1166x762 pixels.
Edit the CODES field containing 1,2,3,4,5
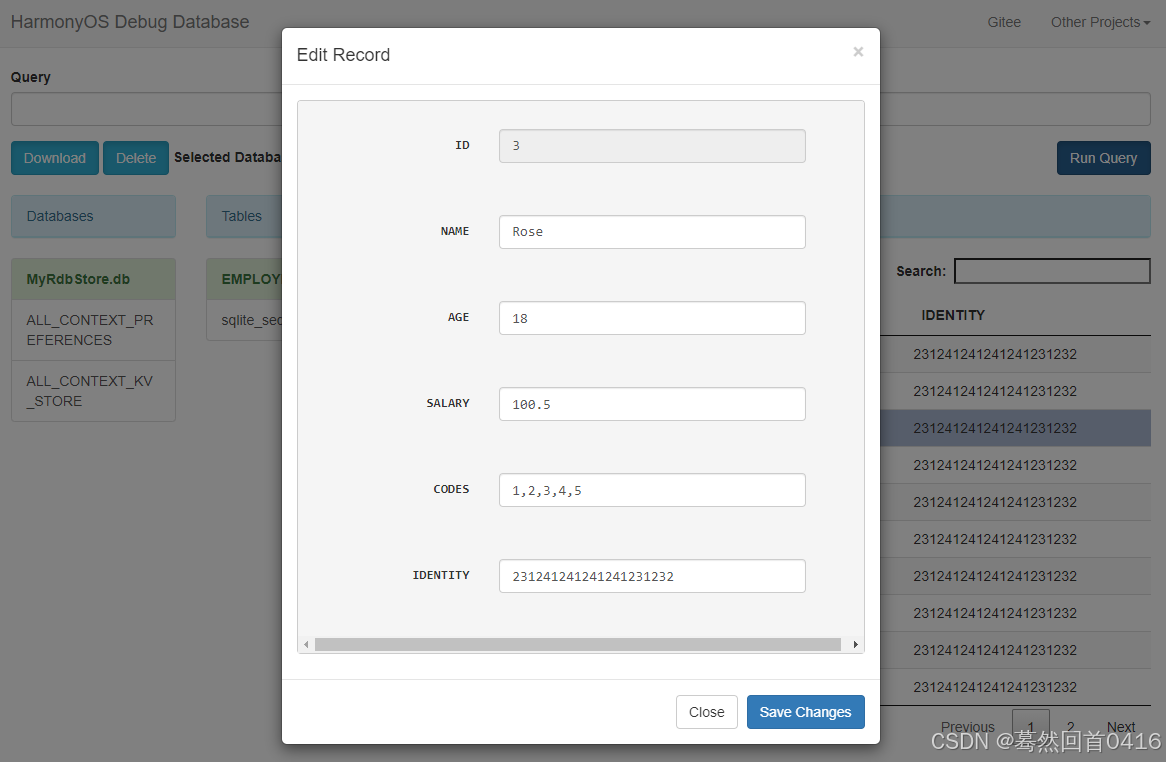pos(652,490)
